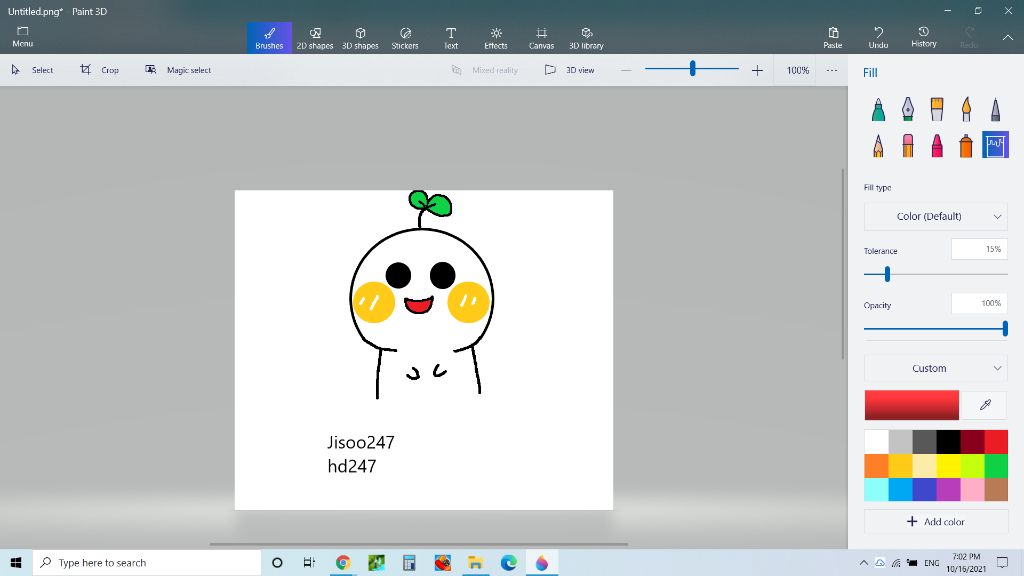Open the History panel

pos(923,37)
